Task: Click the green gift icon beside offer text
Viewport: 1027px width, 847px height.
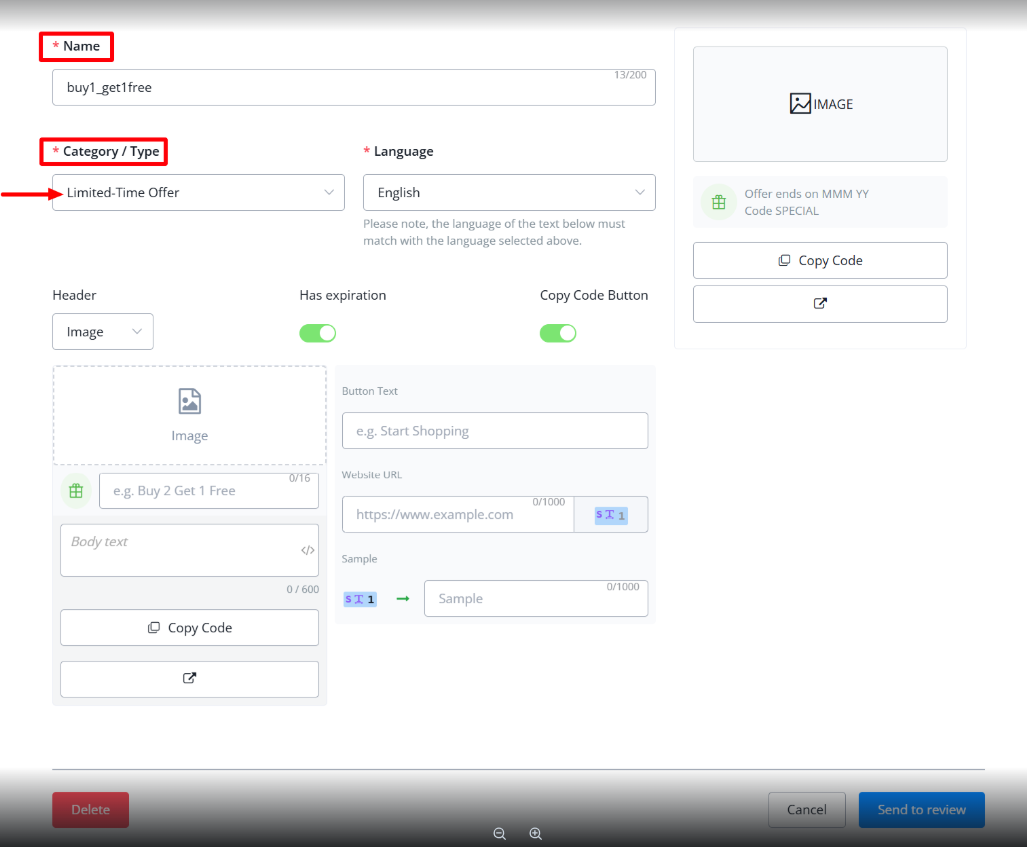Action: 74,491
